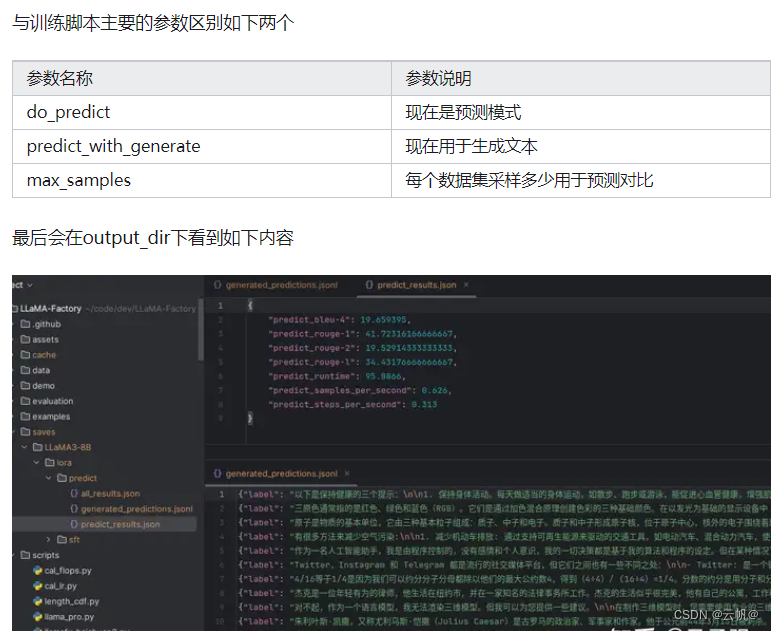
Task: Click the 最后会在output_dir下看到如下内容 paragraph
Action: 153,238
